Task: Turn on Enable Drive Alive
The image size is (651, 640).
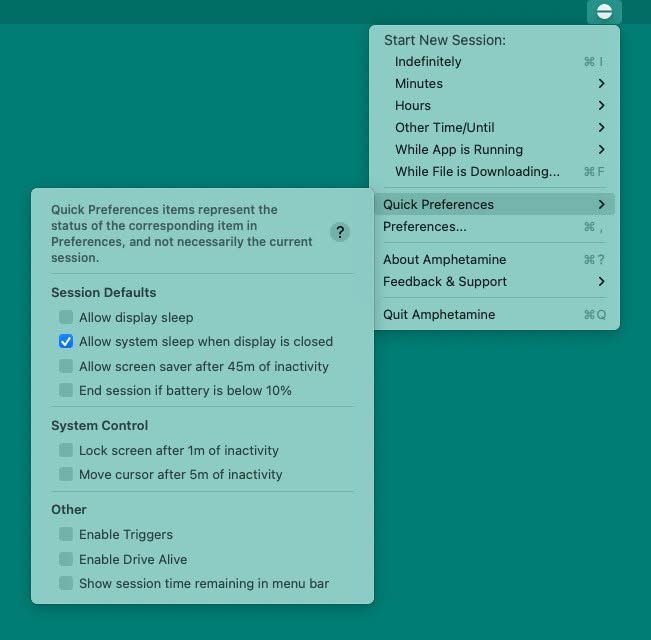Action: [66, 559]
